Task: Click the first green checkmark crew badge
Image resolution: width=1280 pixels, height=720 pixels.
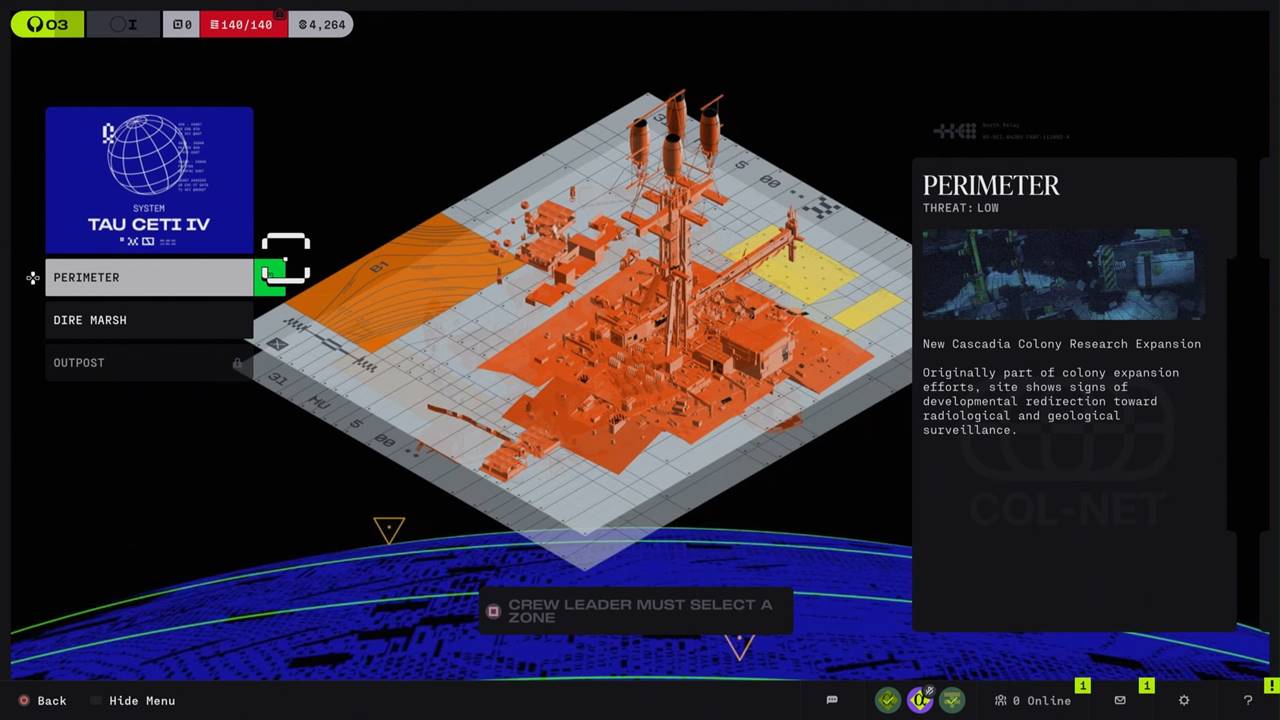Action: click(x=888, y=700)
